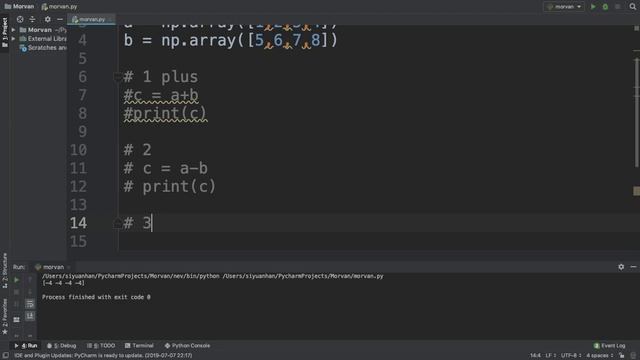This screenshot has width=640, height=360.
Task: Open the Event Log button
Action: [609, 346]
